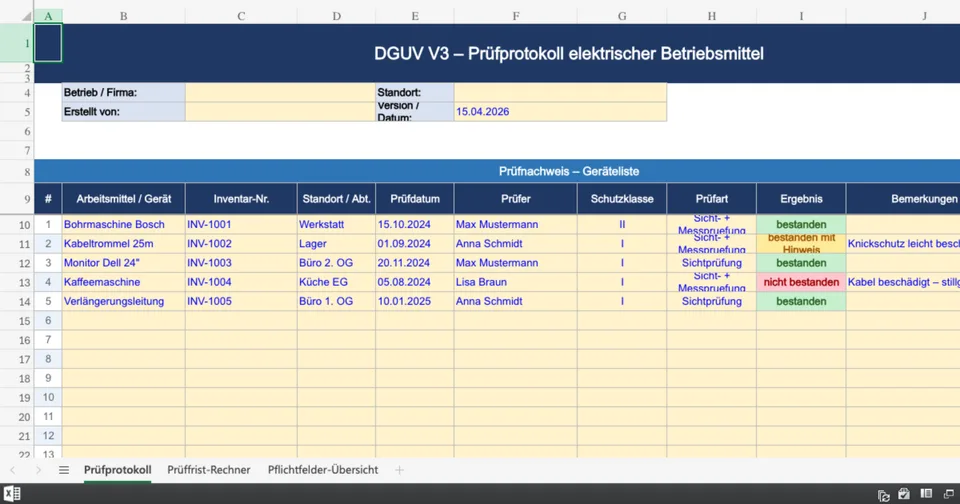Click the date '20.11.2024' cell
This screenshot has height=504, width=960.
(x=415, y=263)
